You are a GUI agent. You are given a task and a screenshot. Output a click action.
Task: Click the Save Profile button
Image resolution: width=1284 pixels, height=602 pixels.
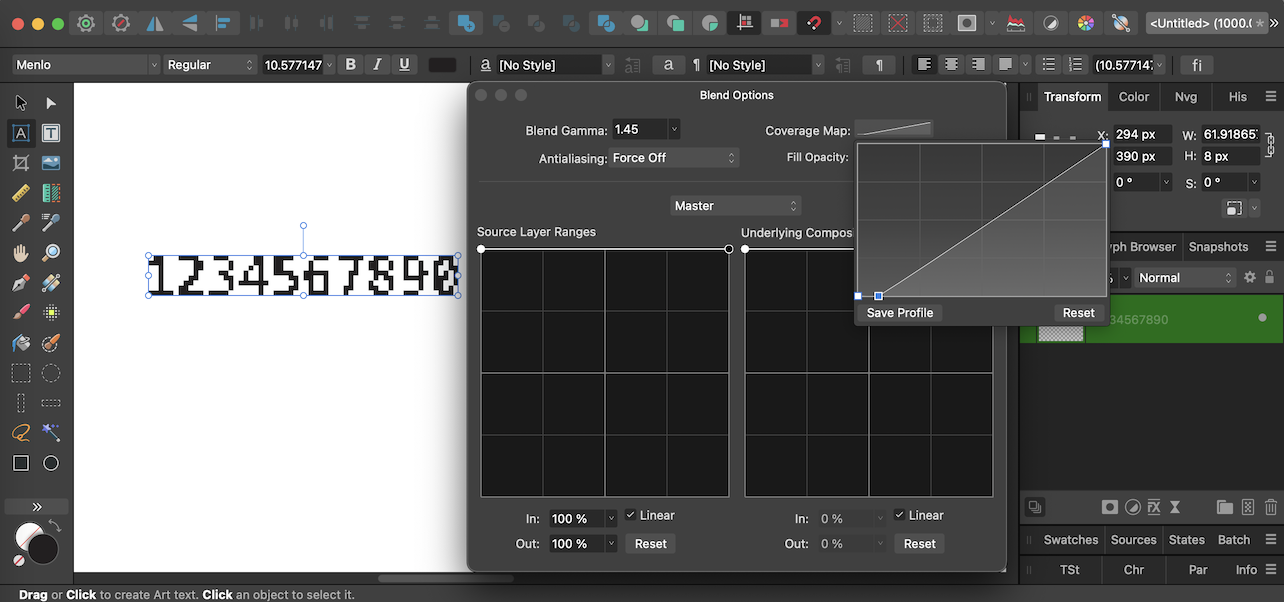[x=899, y=312]
